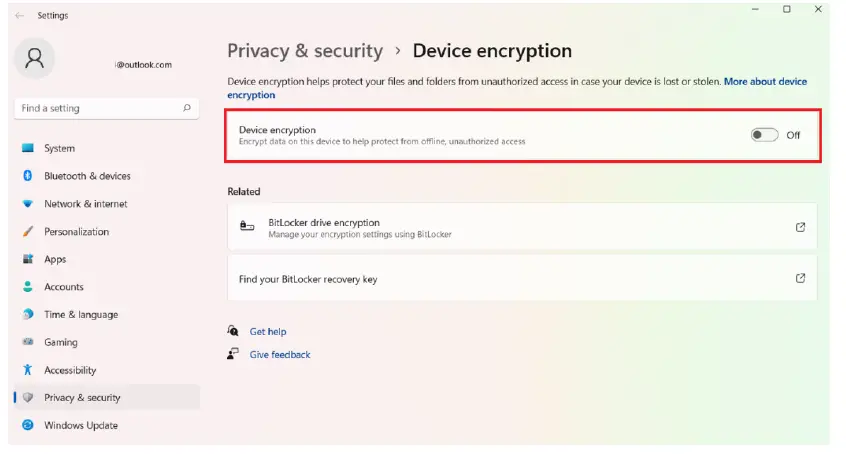Click the Gaming controller icon
This screenshot has width=846, height=454.
pos(28,342)
